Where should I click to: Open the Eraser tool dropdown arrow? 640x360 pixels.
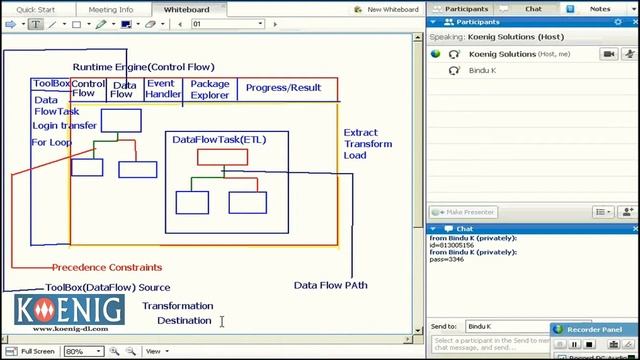[162, 24]
